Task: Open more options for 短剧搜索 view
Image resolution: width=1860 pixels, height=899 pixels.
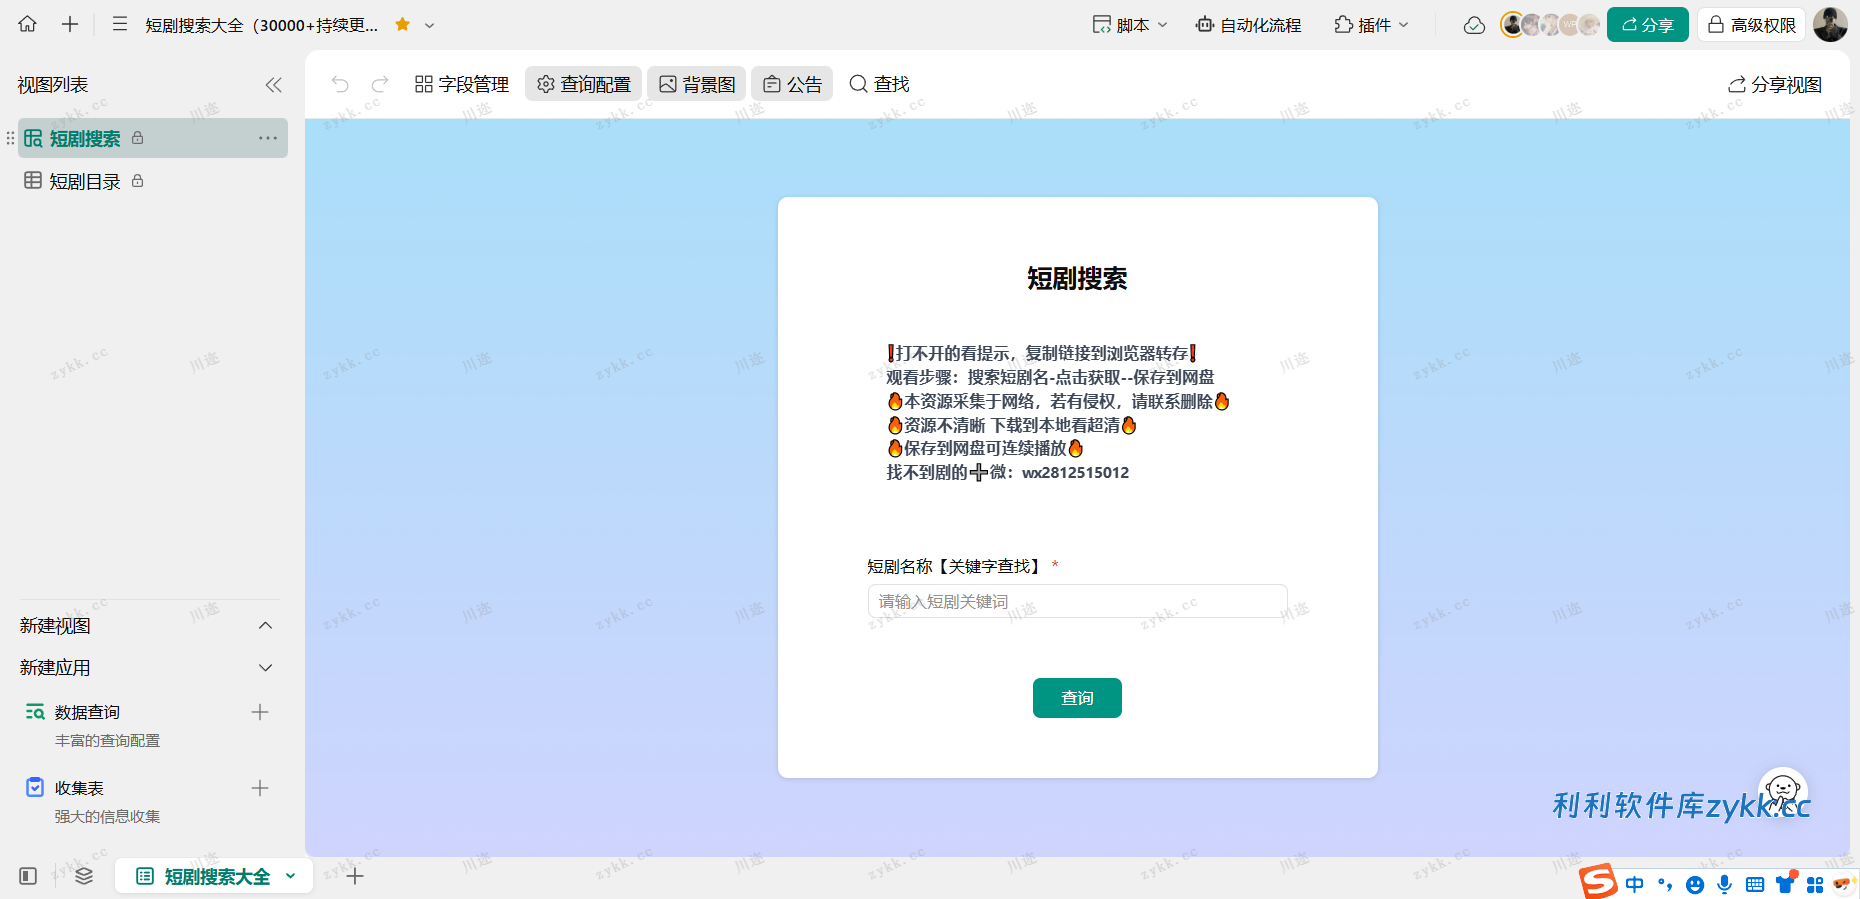Action: [268, 138]
